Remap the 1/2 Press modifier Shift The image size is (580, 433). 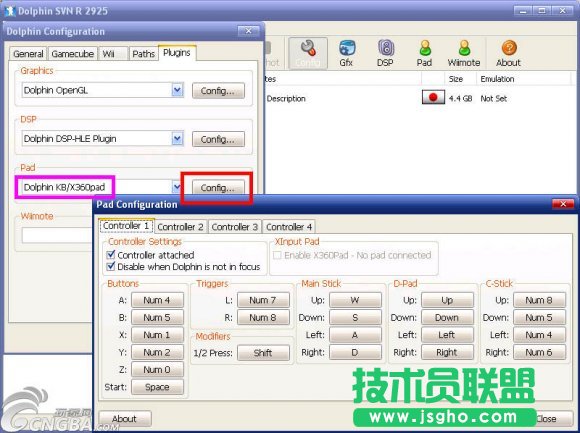pyautogui.click(x=263, y=353)
